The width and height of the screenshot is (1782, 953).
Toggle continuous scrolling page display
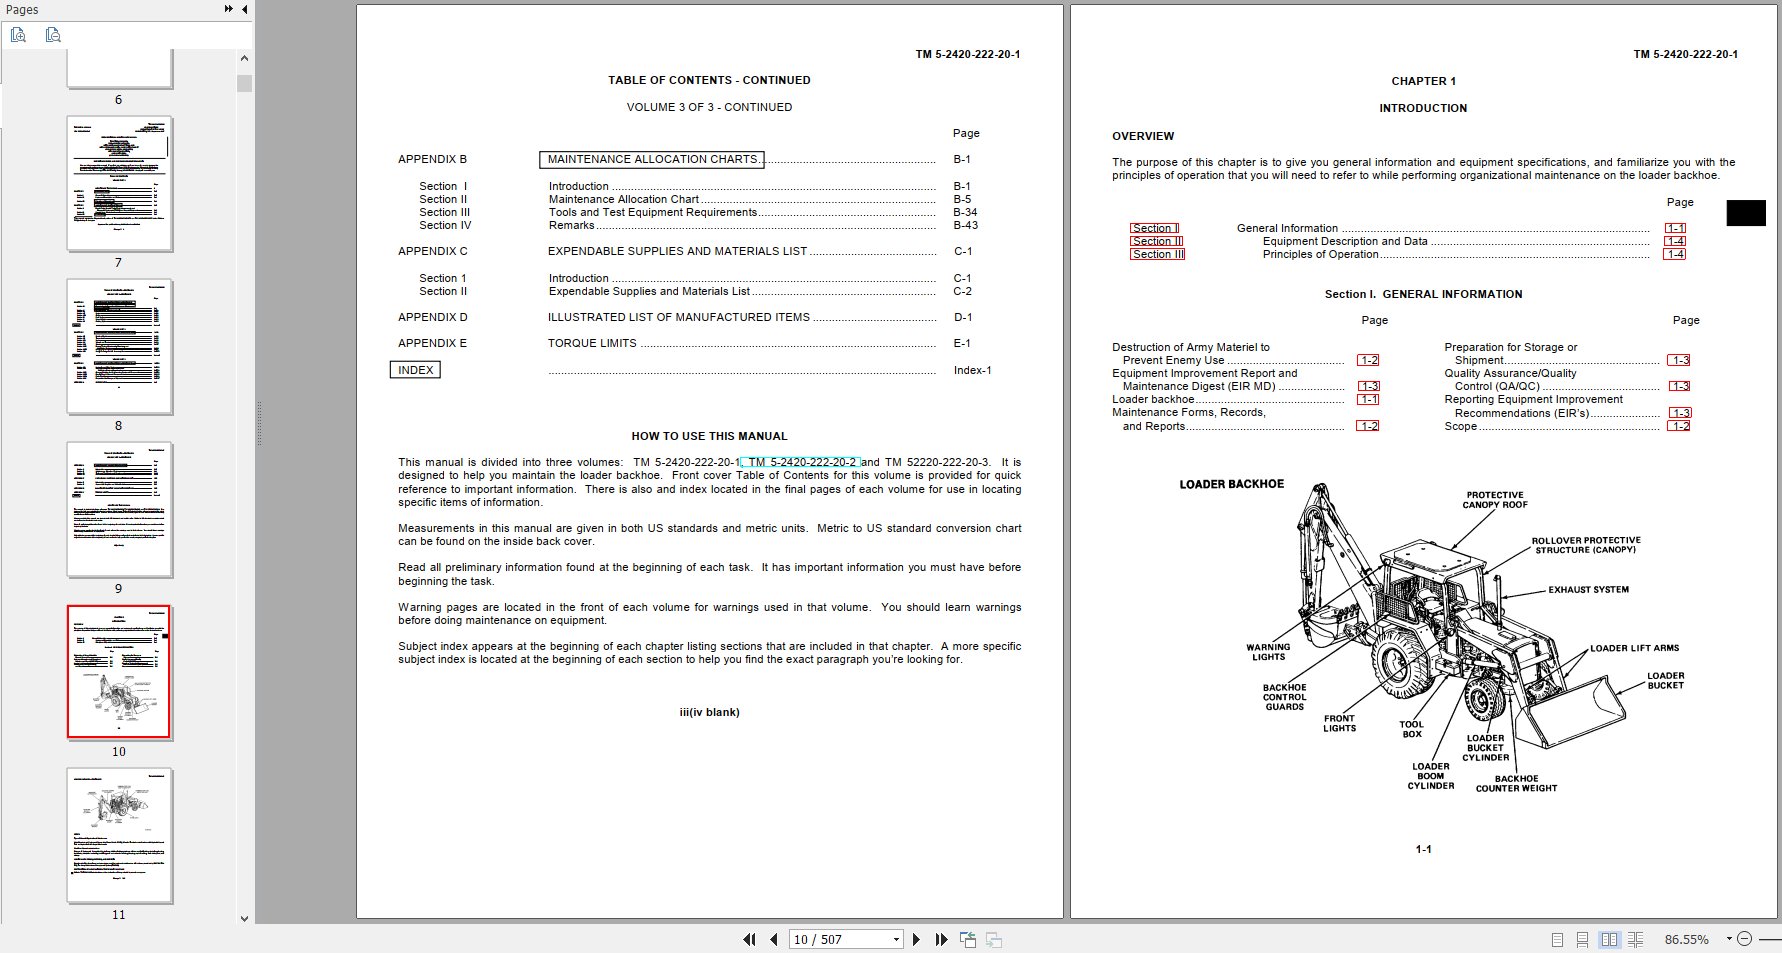(x=1582, y=939)
